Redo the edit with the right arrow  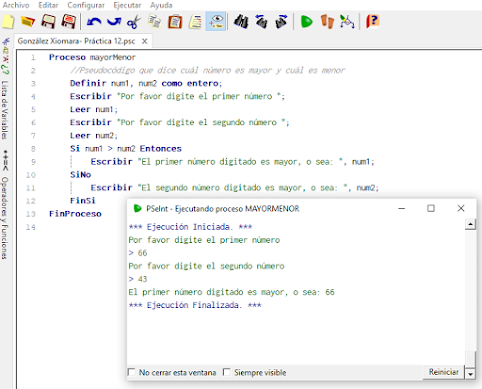point(114,22)
